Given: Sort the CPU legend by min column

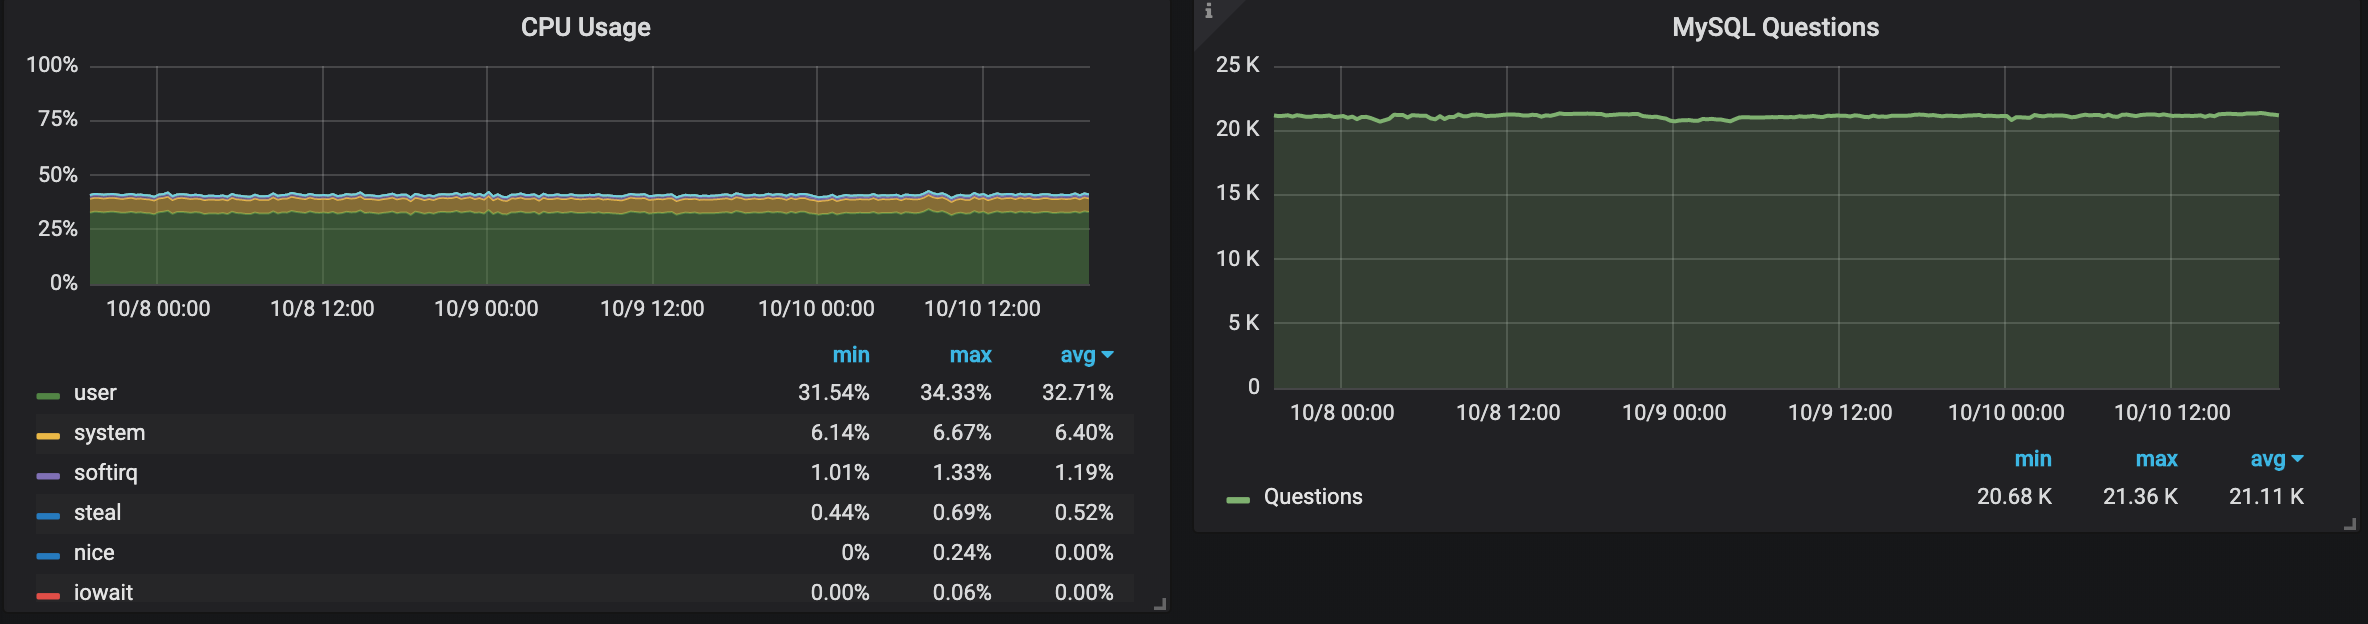Looking at the screenshot, I should [851, 355].
